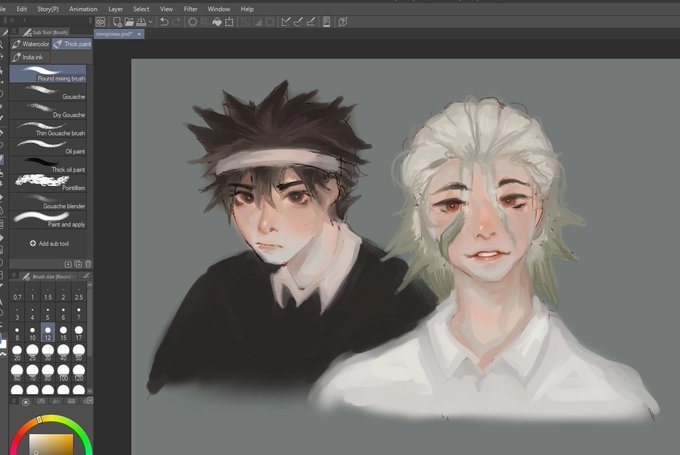Open Clip Studio launcher icon

coord(101,22)
